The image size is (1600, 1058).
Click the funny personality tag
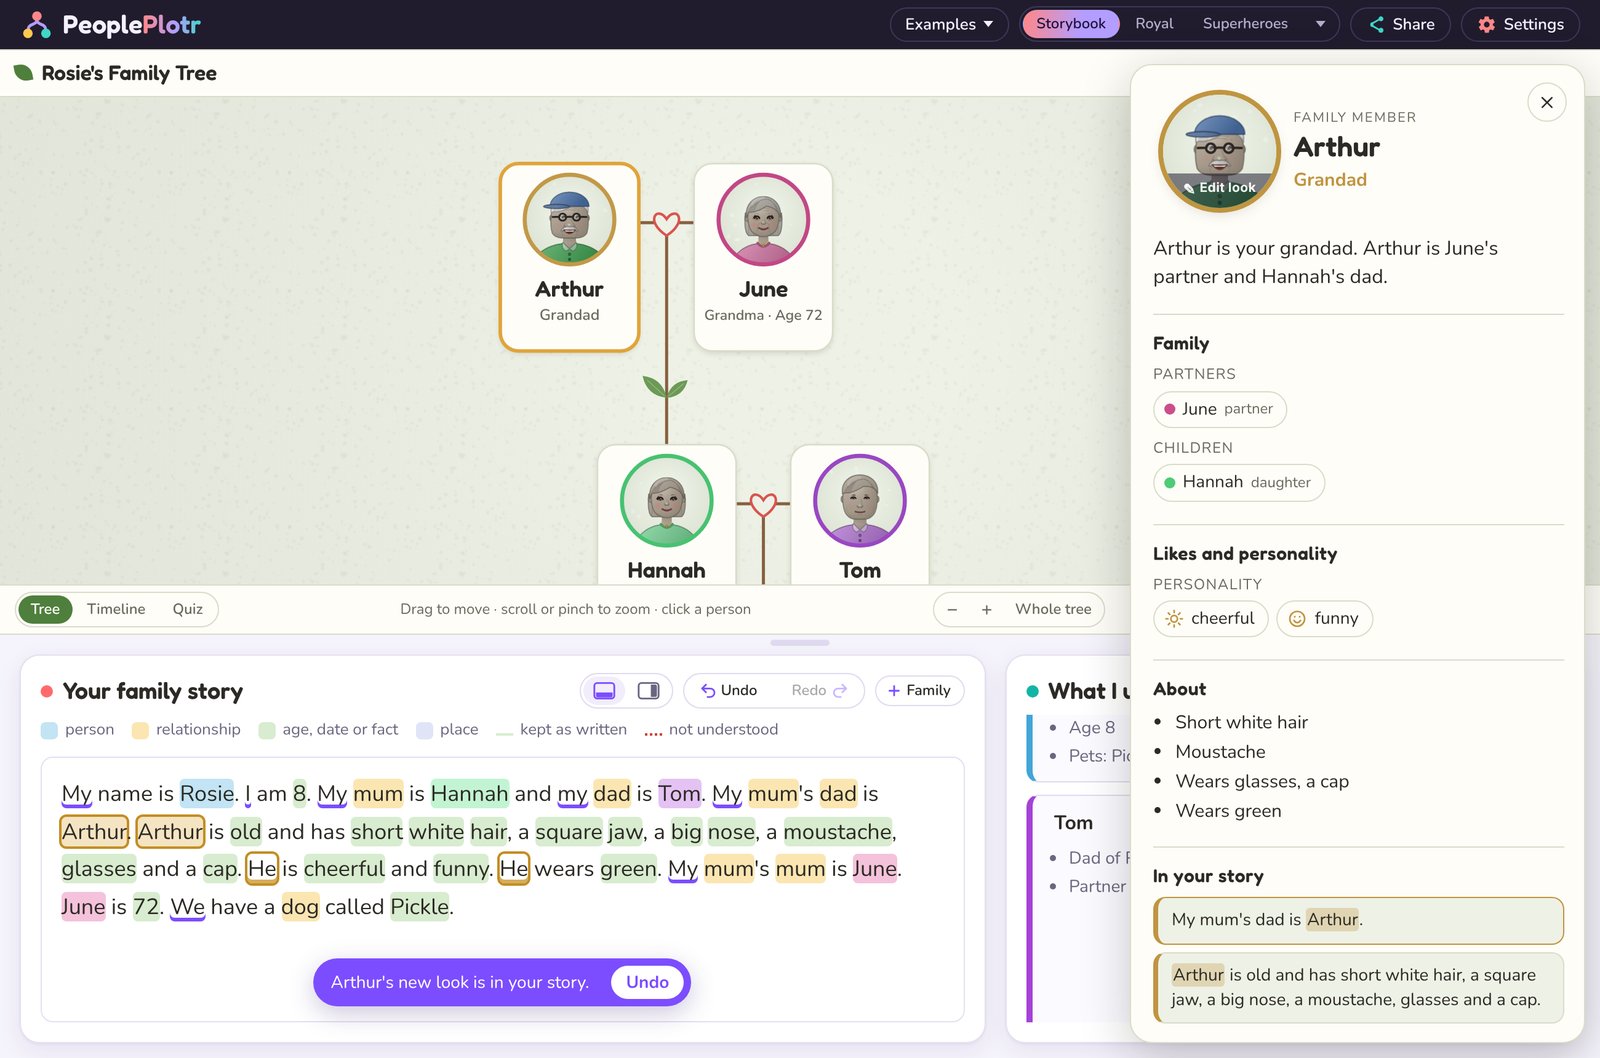(1324, 619)
